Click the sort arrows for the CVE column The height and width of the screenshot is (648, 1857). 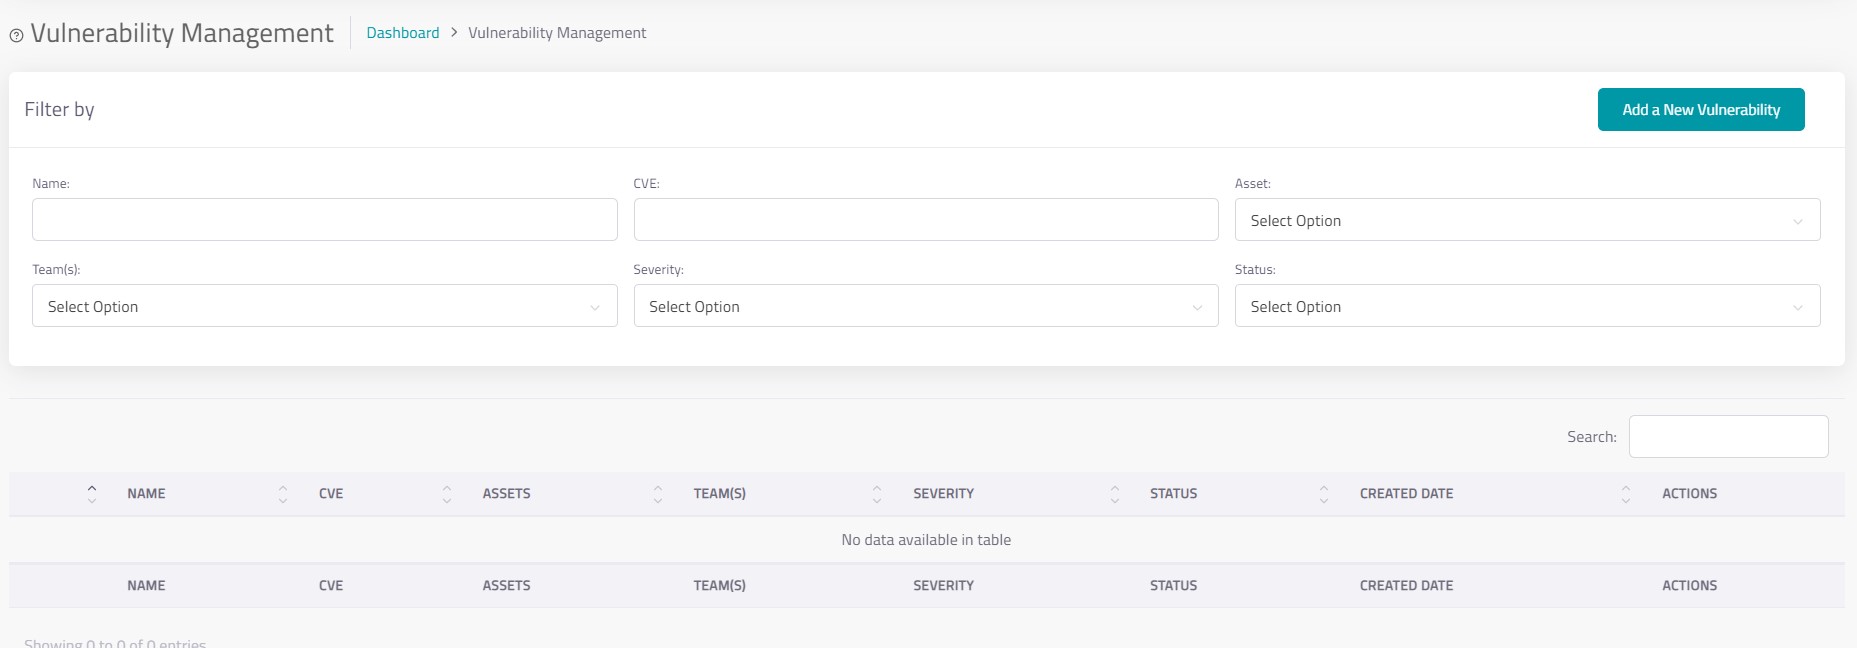point(447,494)
